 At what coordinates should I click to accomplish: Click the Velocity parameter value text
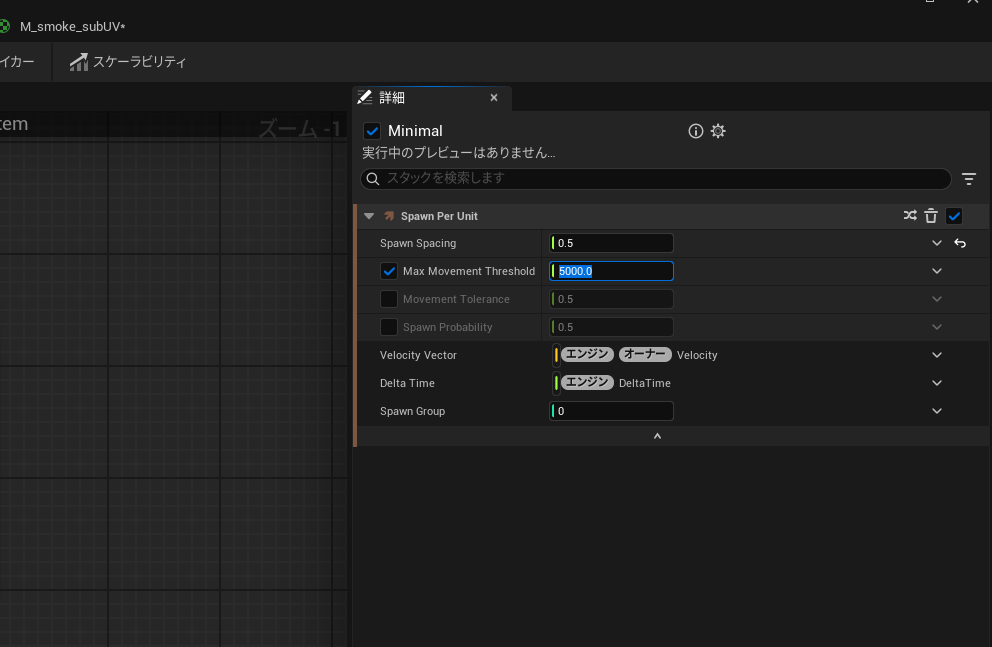(x=697, y=355)
